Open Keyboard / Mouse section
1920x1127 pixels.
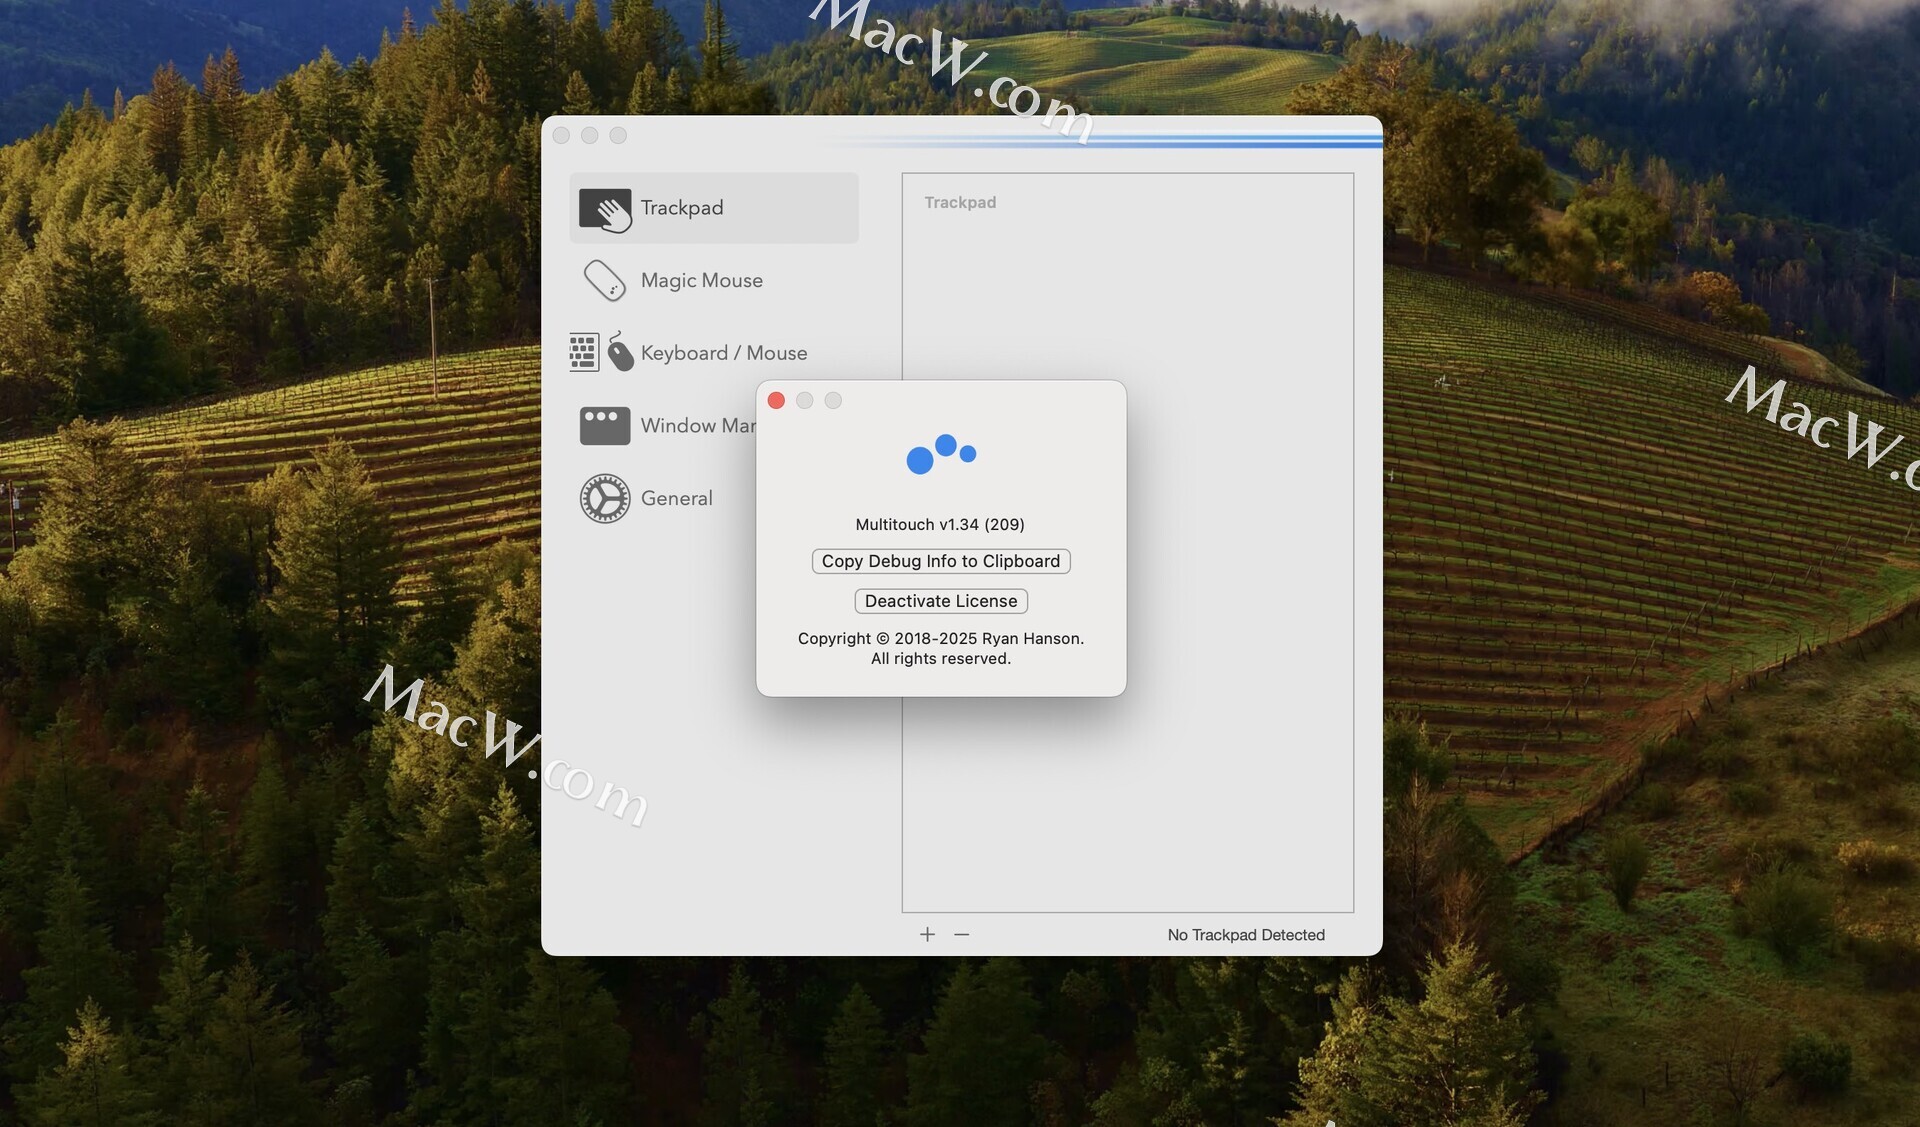click(x=714, y=353)
